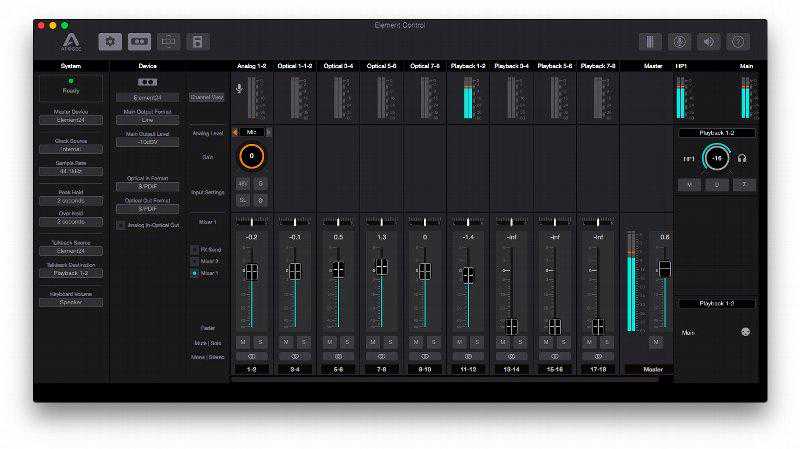Click the help question mark icon
This screenshot has width=800, height=449.
(738, 42)
